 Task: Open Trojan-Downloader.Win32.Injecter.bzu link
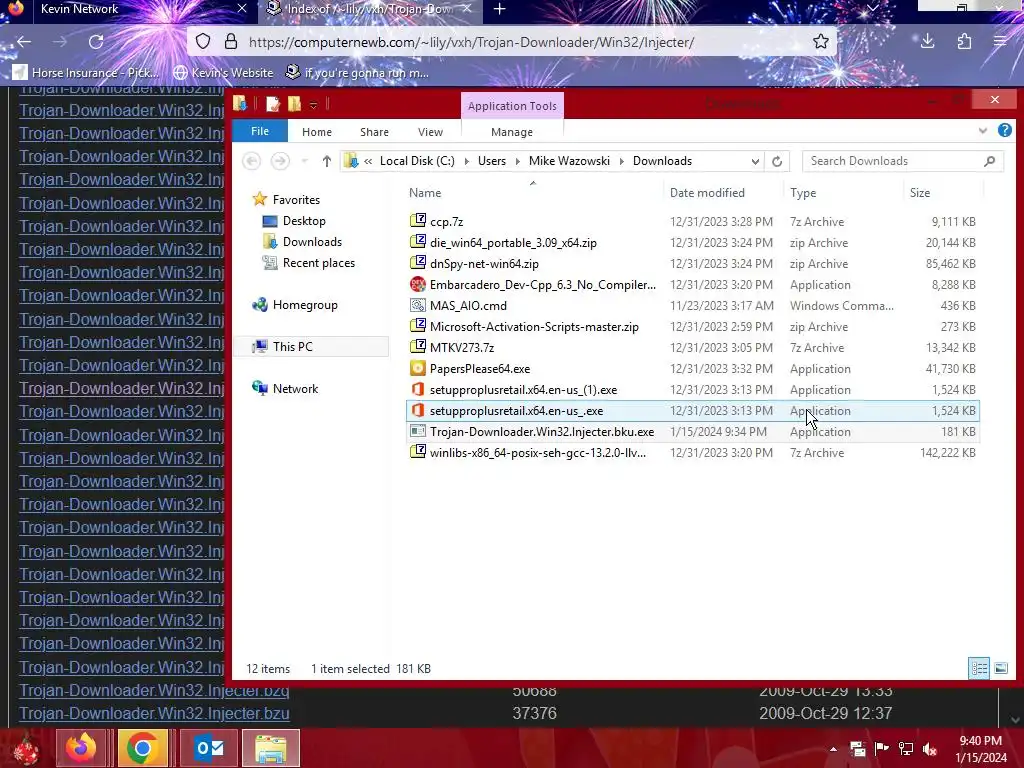click(154, 713)
